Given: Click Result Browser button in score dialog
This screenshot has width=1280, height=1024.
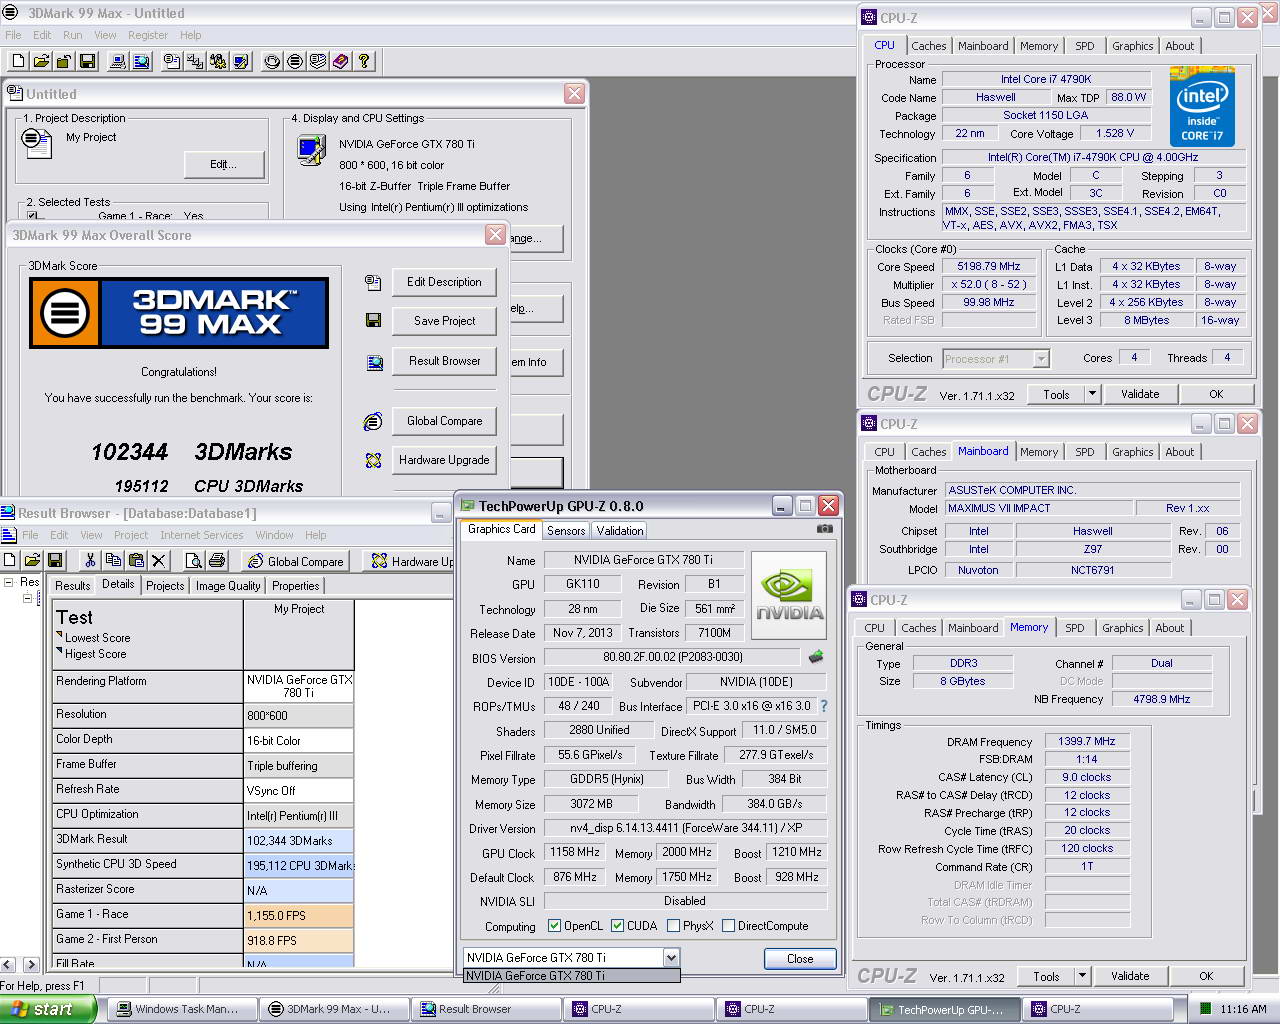Looking at the screenshot, I should (444, 361).
